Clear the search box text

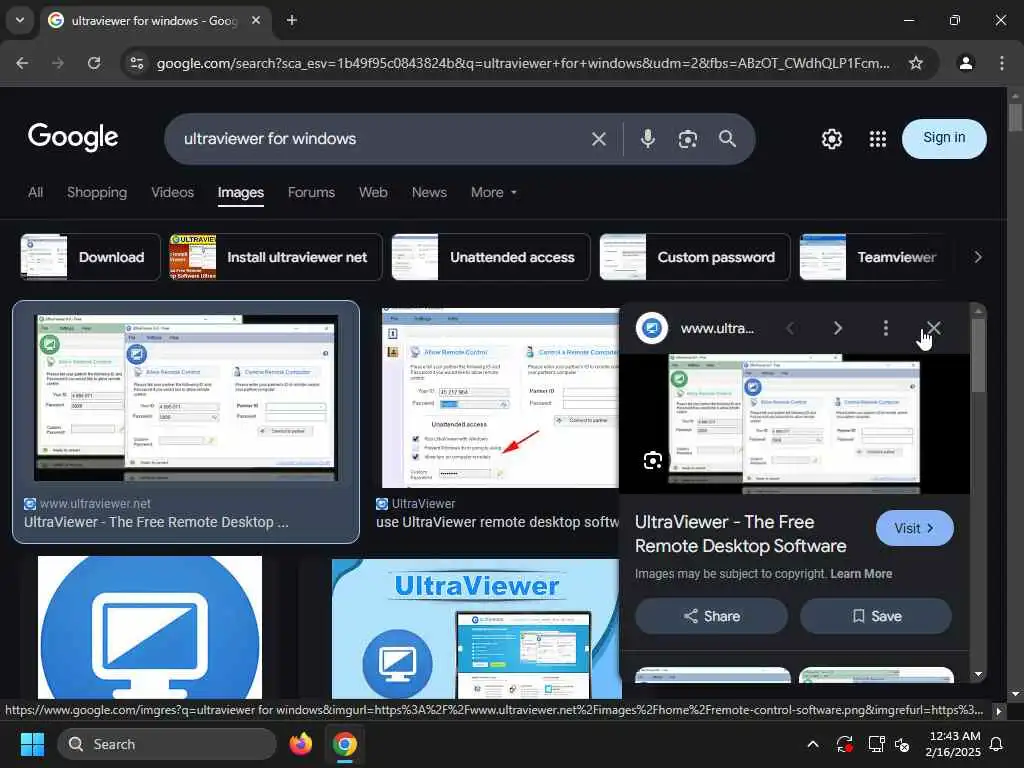598,138
